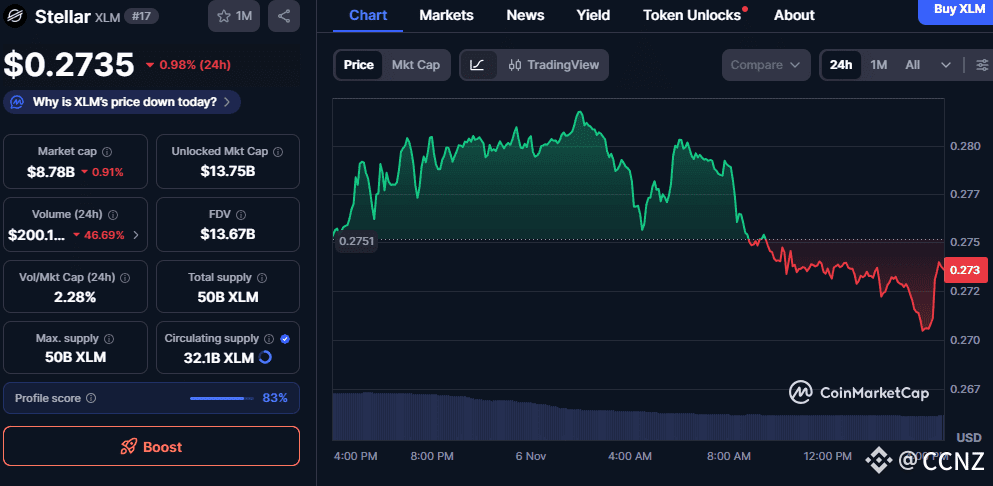The height and width of the screenshot is (486, 993).
Task: Click the Profile score info icon
Action: (x=91, y=398)
